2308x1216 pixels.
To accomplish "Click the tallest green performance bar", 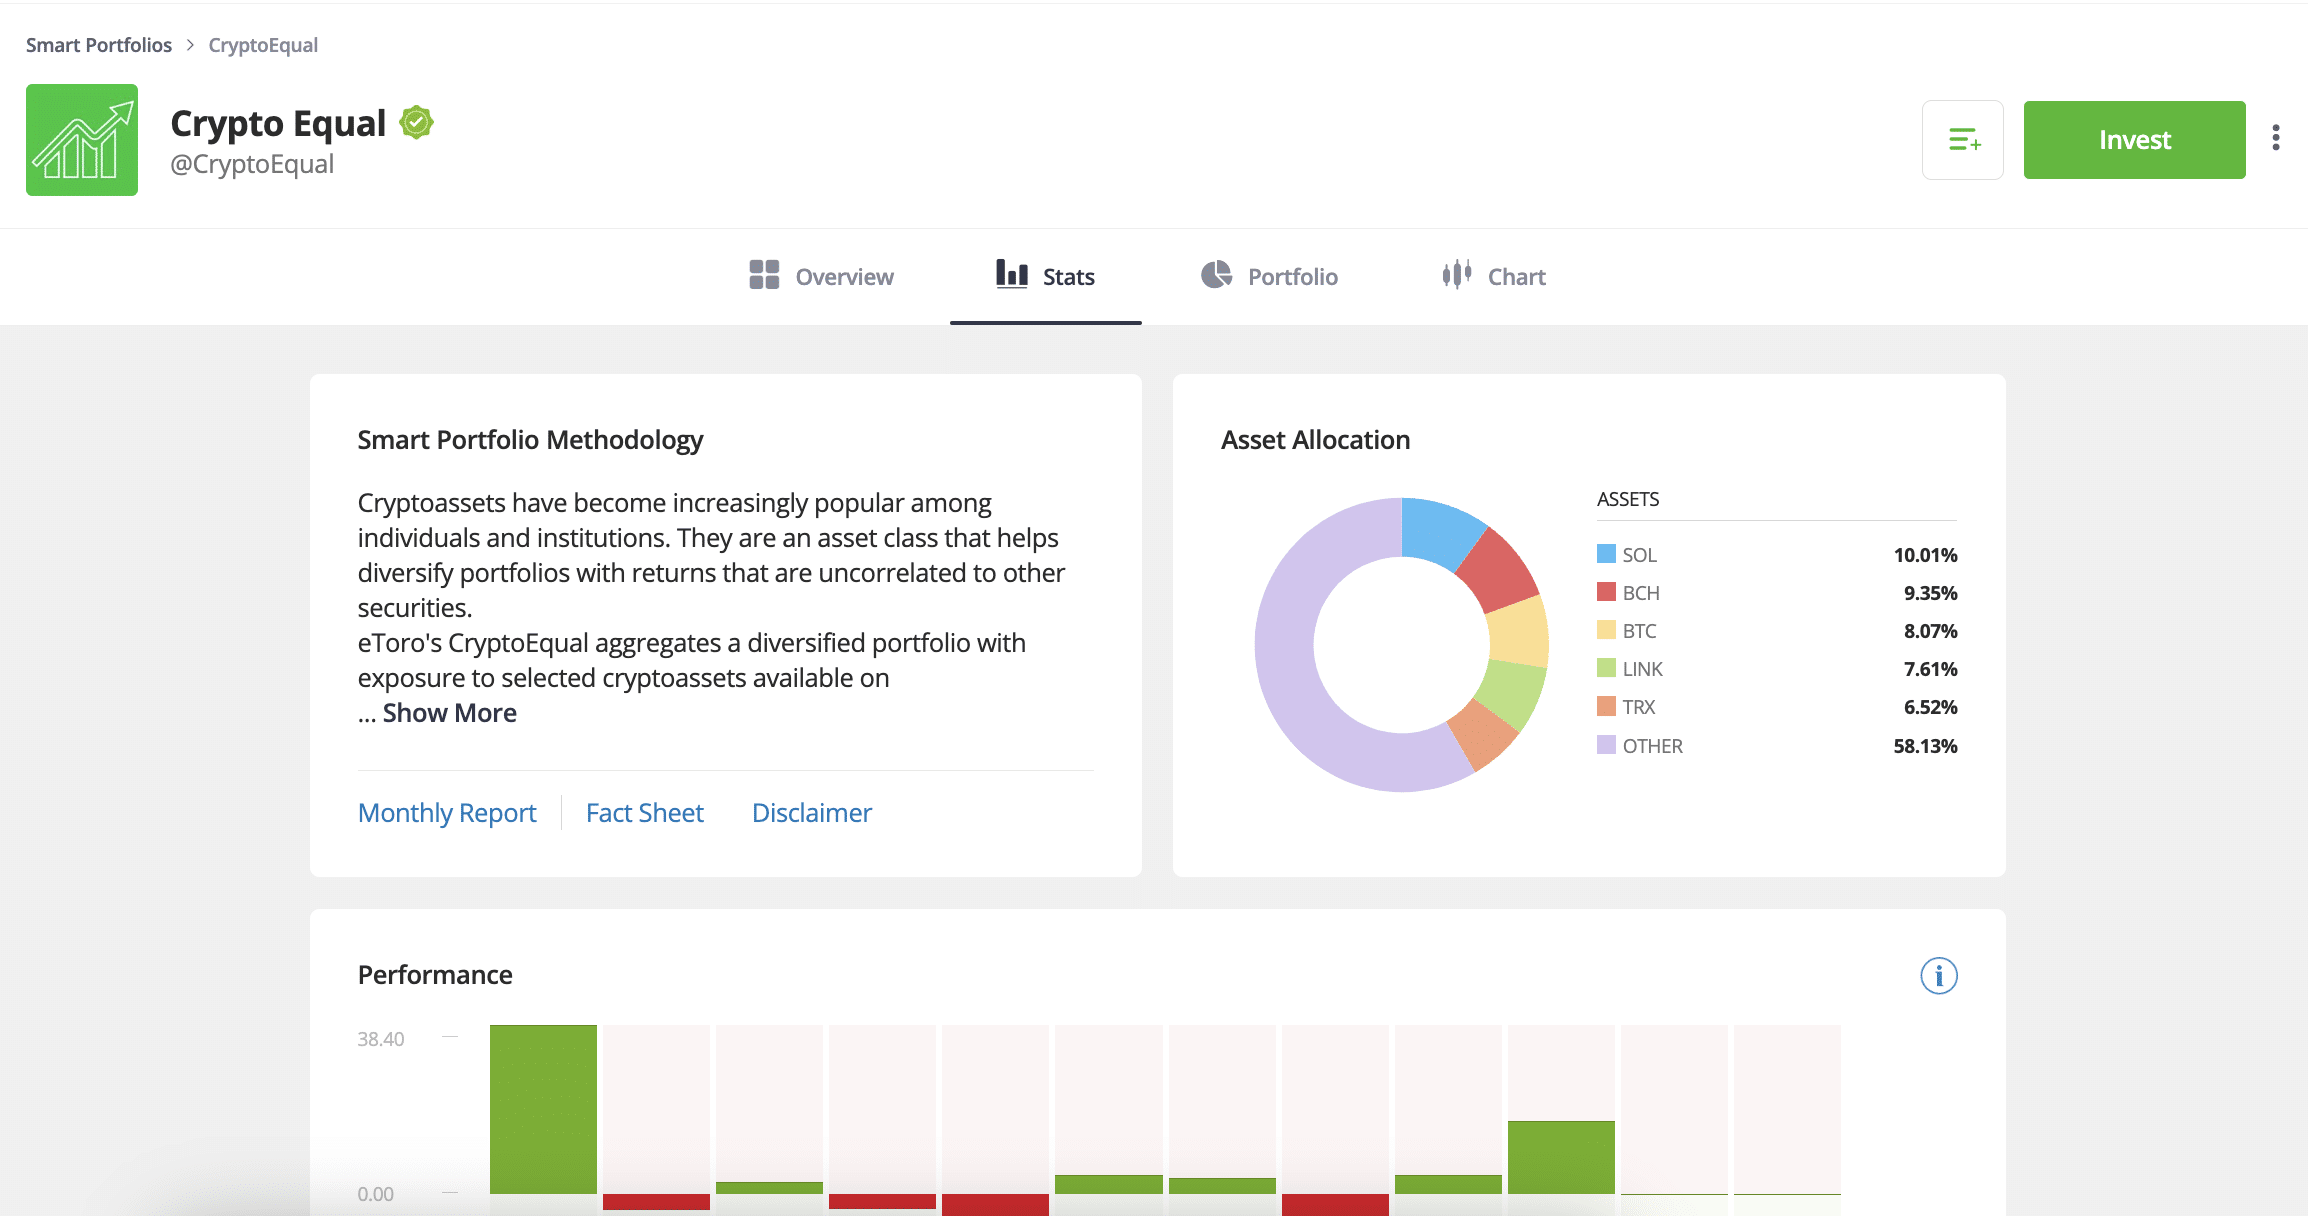I will 543,1109.
